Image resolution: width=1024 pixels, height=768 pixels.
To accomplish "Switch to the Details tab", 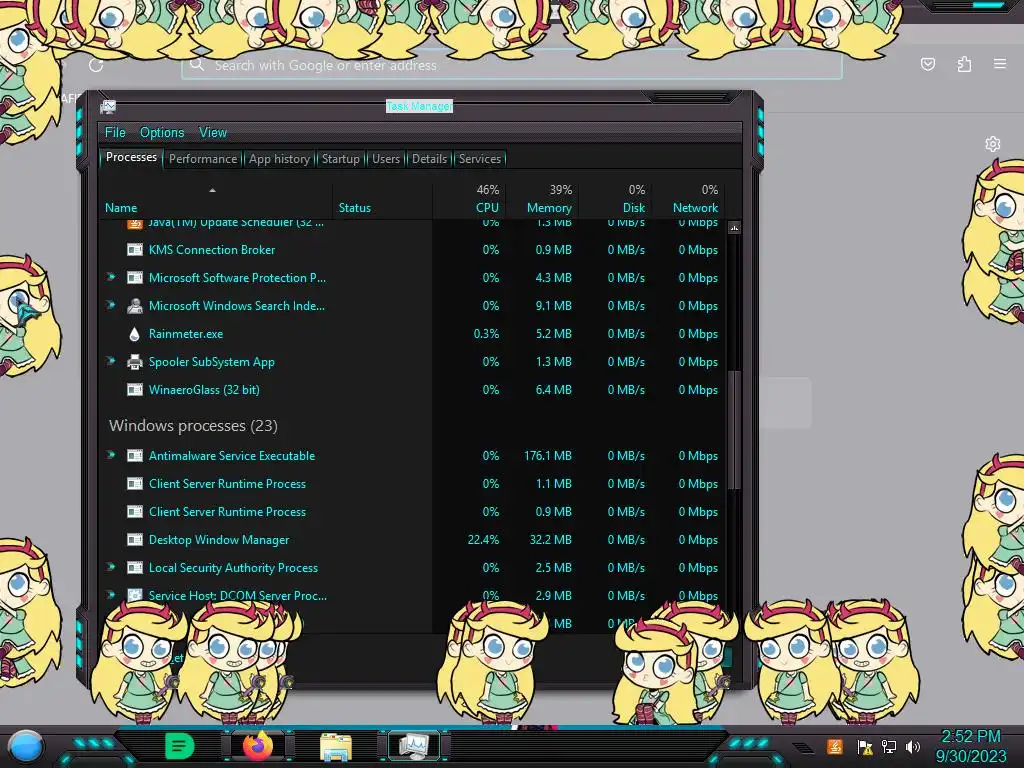I will (x=429, y=159).
